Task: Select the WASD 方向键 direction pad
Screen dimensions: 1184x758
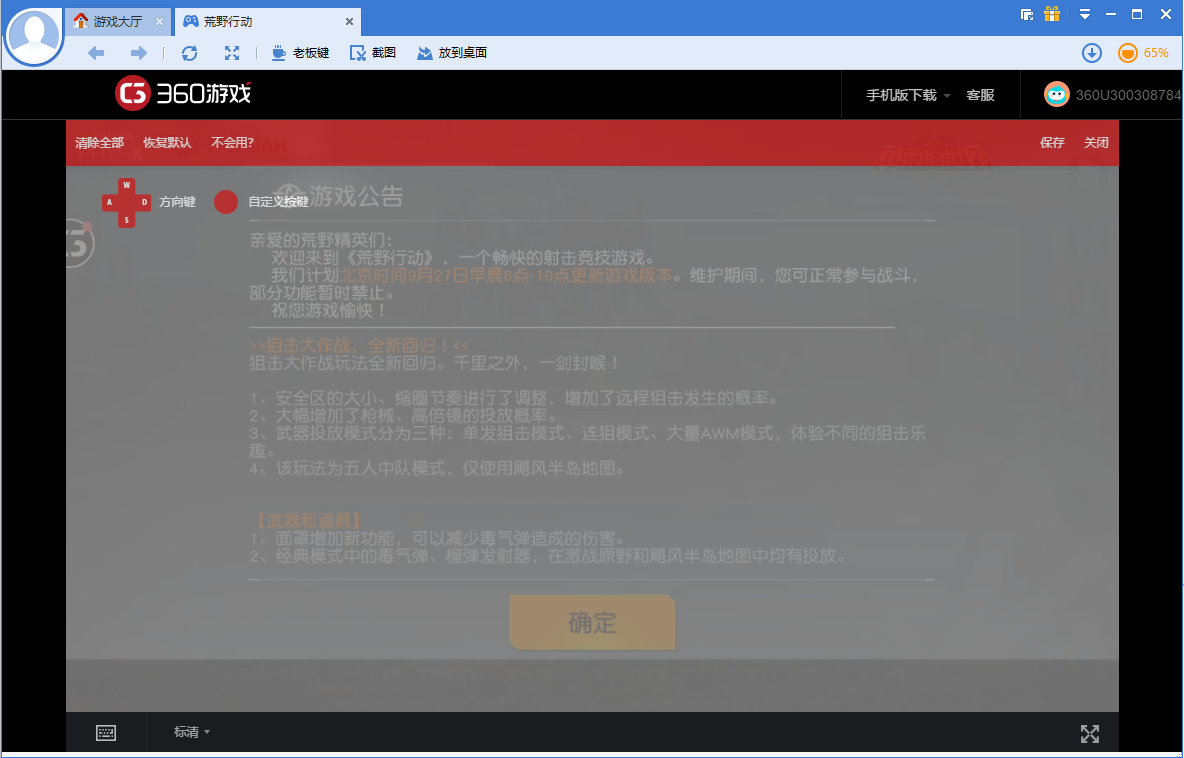Action: pyautogui.click(x=126, y=202)
